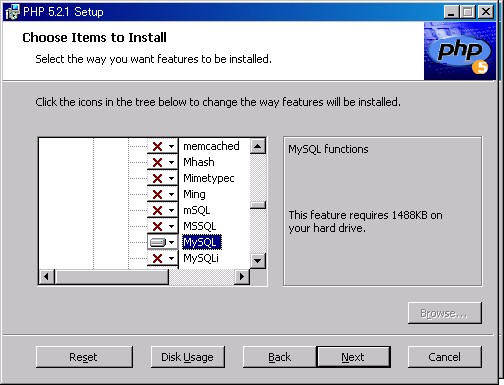The width and height of the screenshot is (504, 385).
Task: Click the Reset button
Action: [84, 357]
